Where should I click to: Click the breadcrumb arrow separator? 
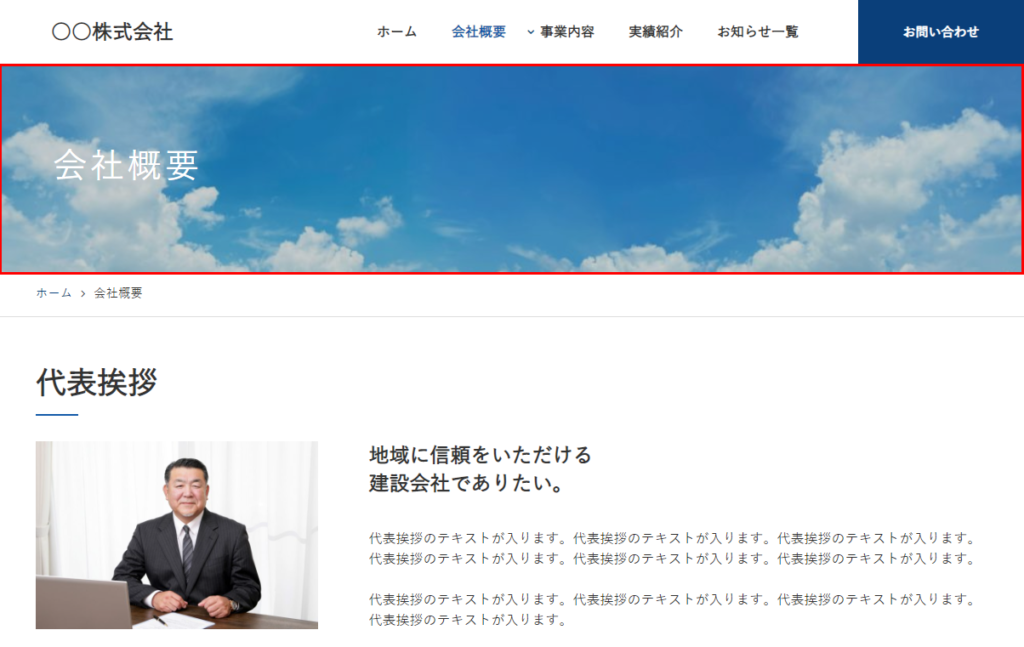83,294
